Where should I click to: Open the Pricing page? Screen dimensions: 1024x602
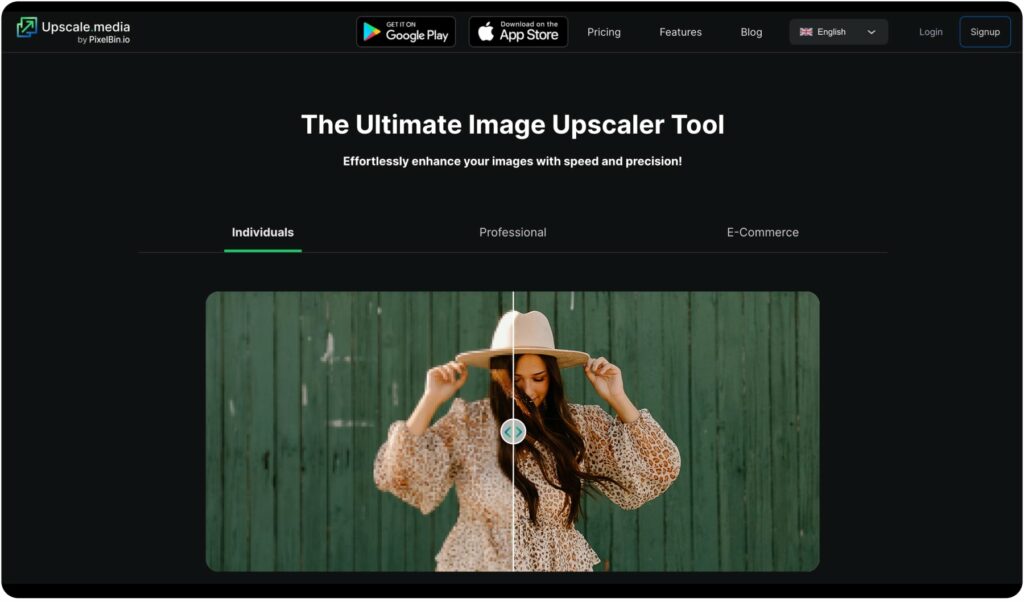604,32
